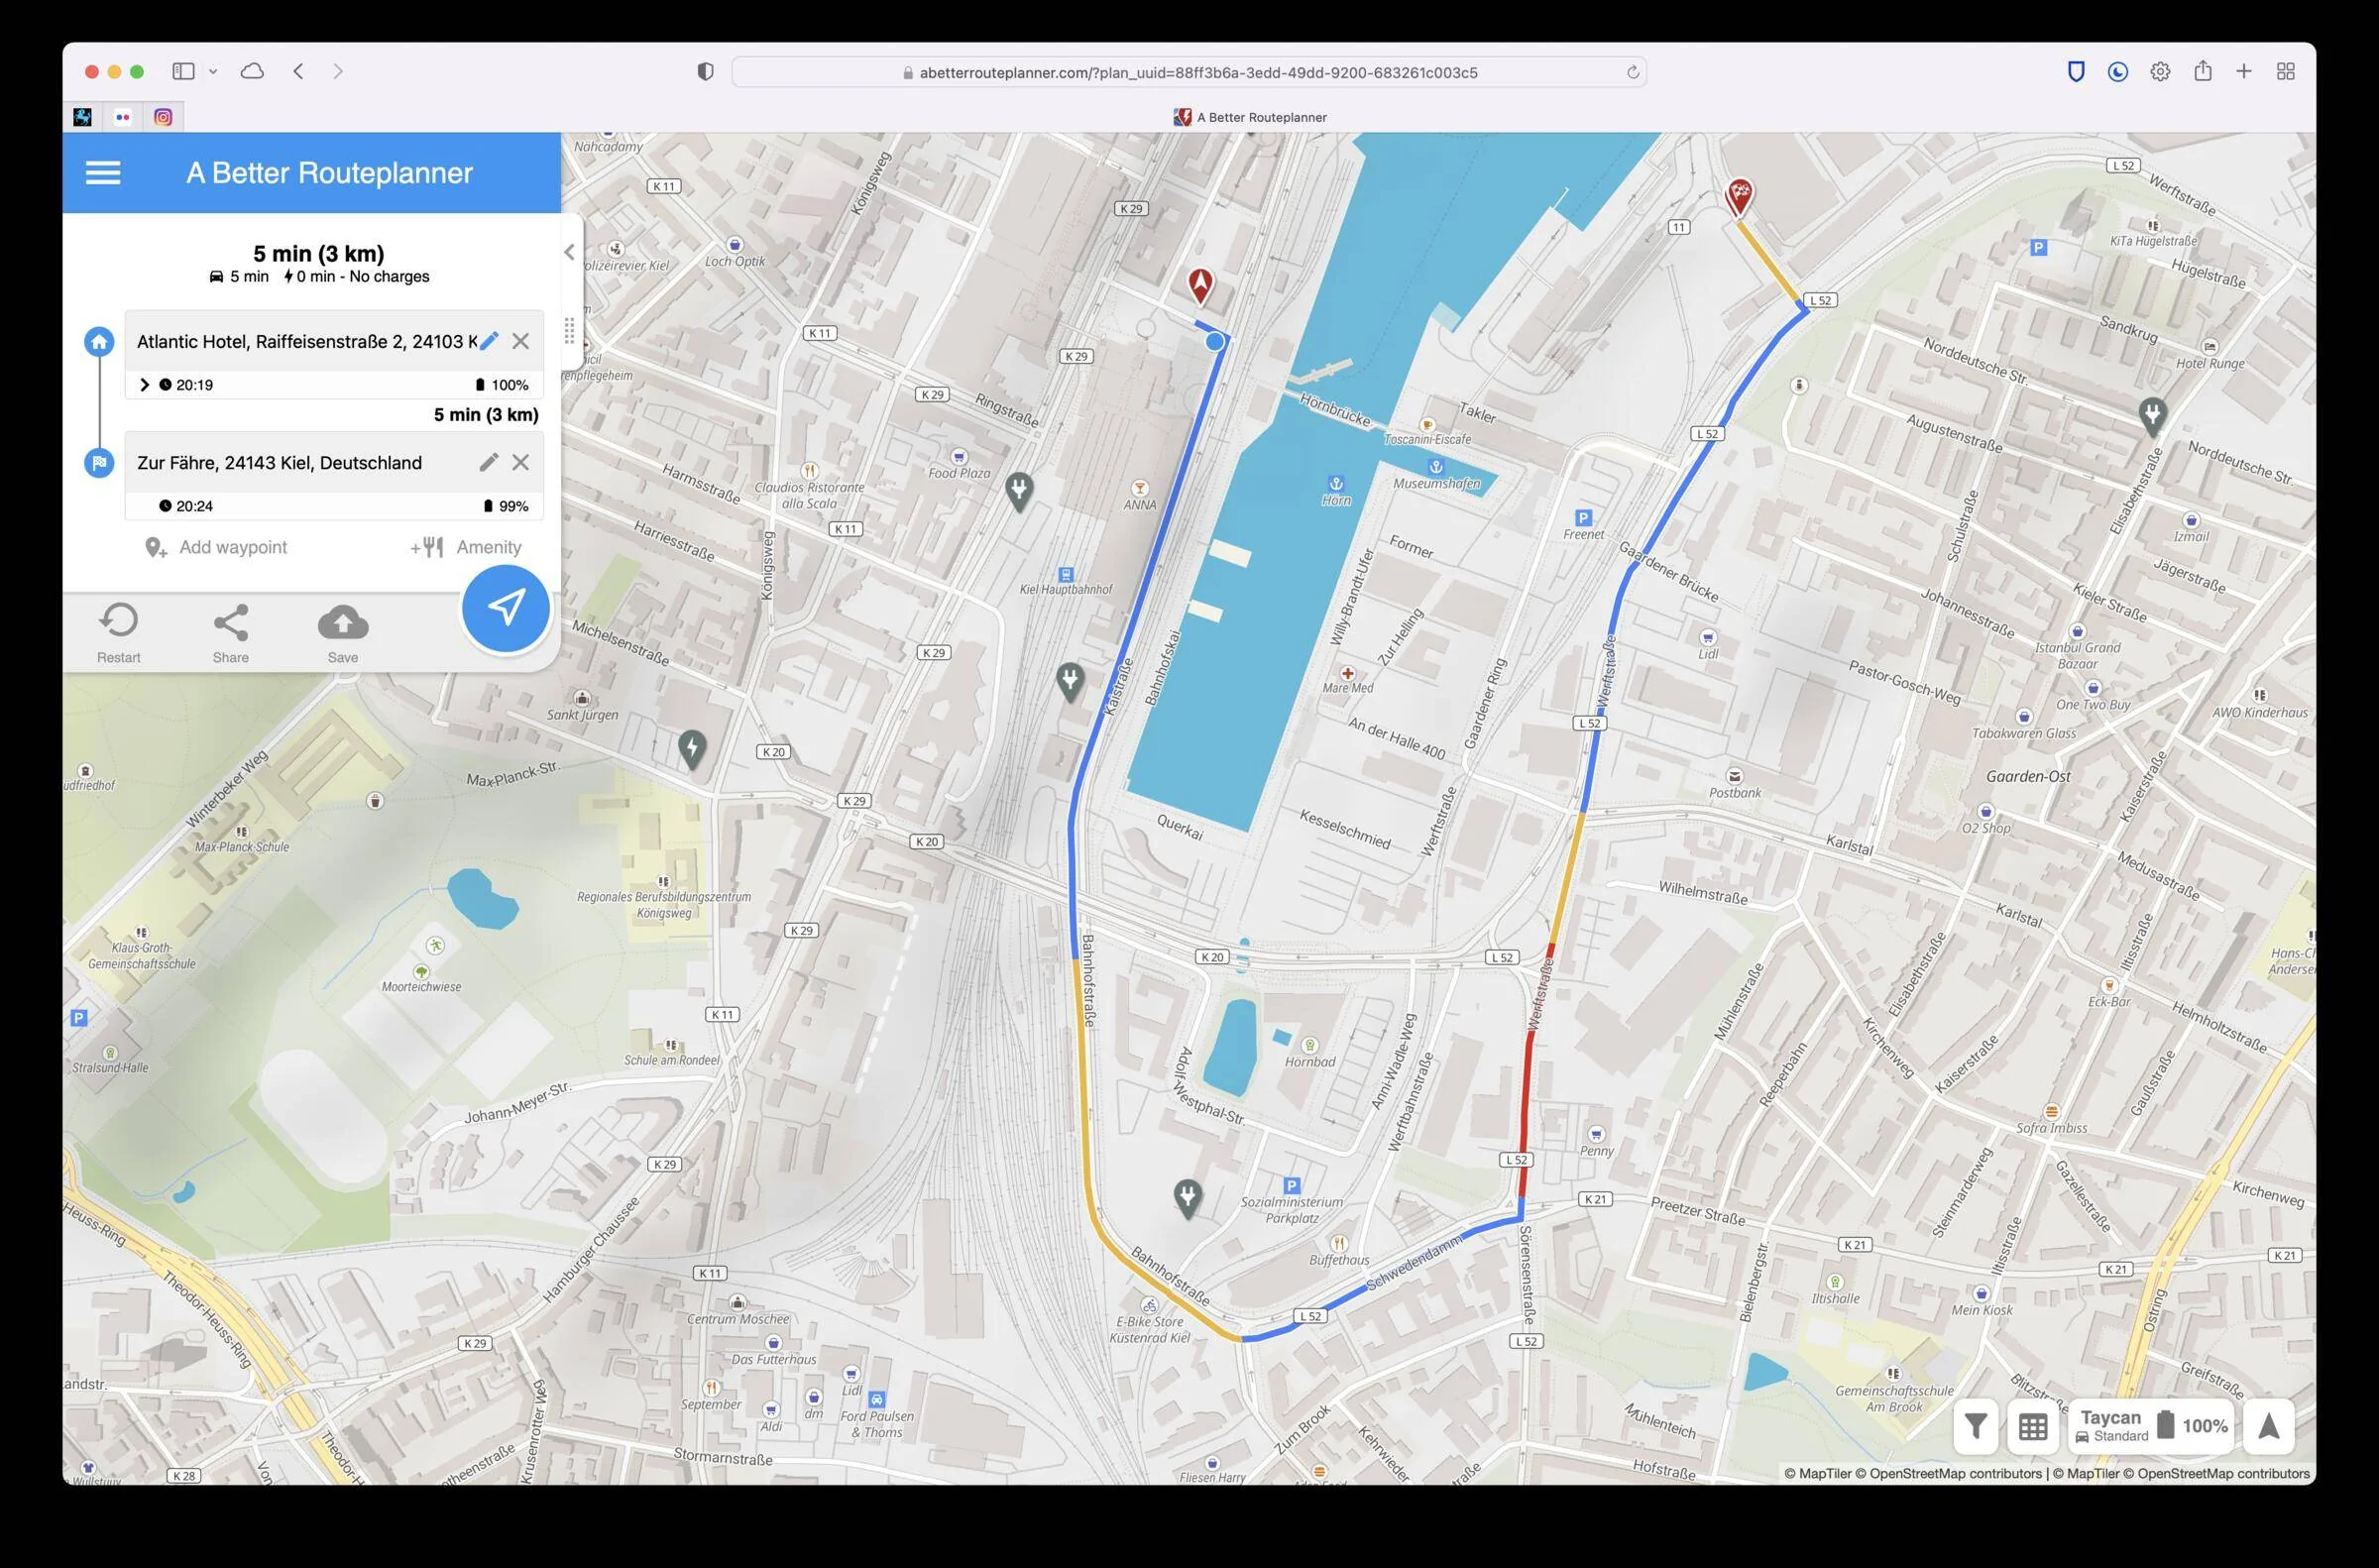Save the plan to the cloud
Image resolution: width=2379 pixels, height=1568 pixels.
coord(343,632)
